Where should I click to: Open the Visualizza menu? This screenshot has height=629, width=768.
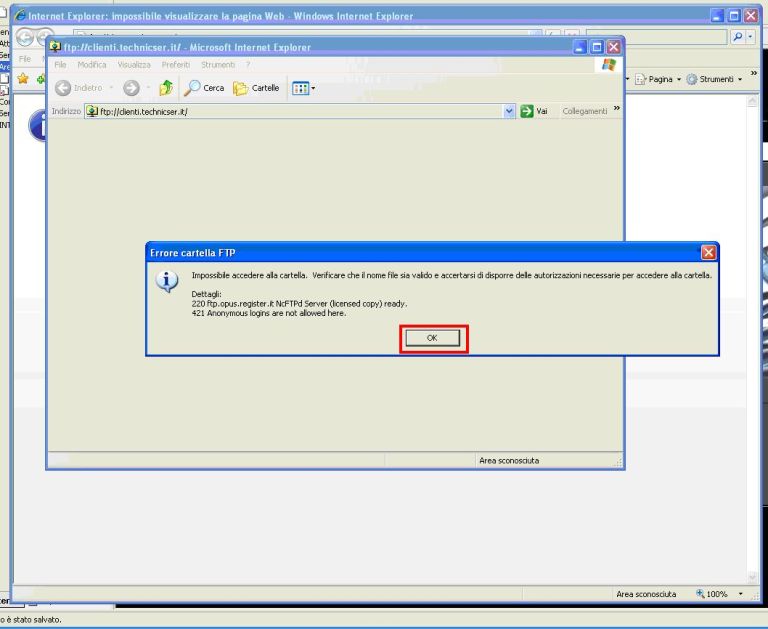click(134, 65)
